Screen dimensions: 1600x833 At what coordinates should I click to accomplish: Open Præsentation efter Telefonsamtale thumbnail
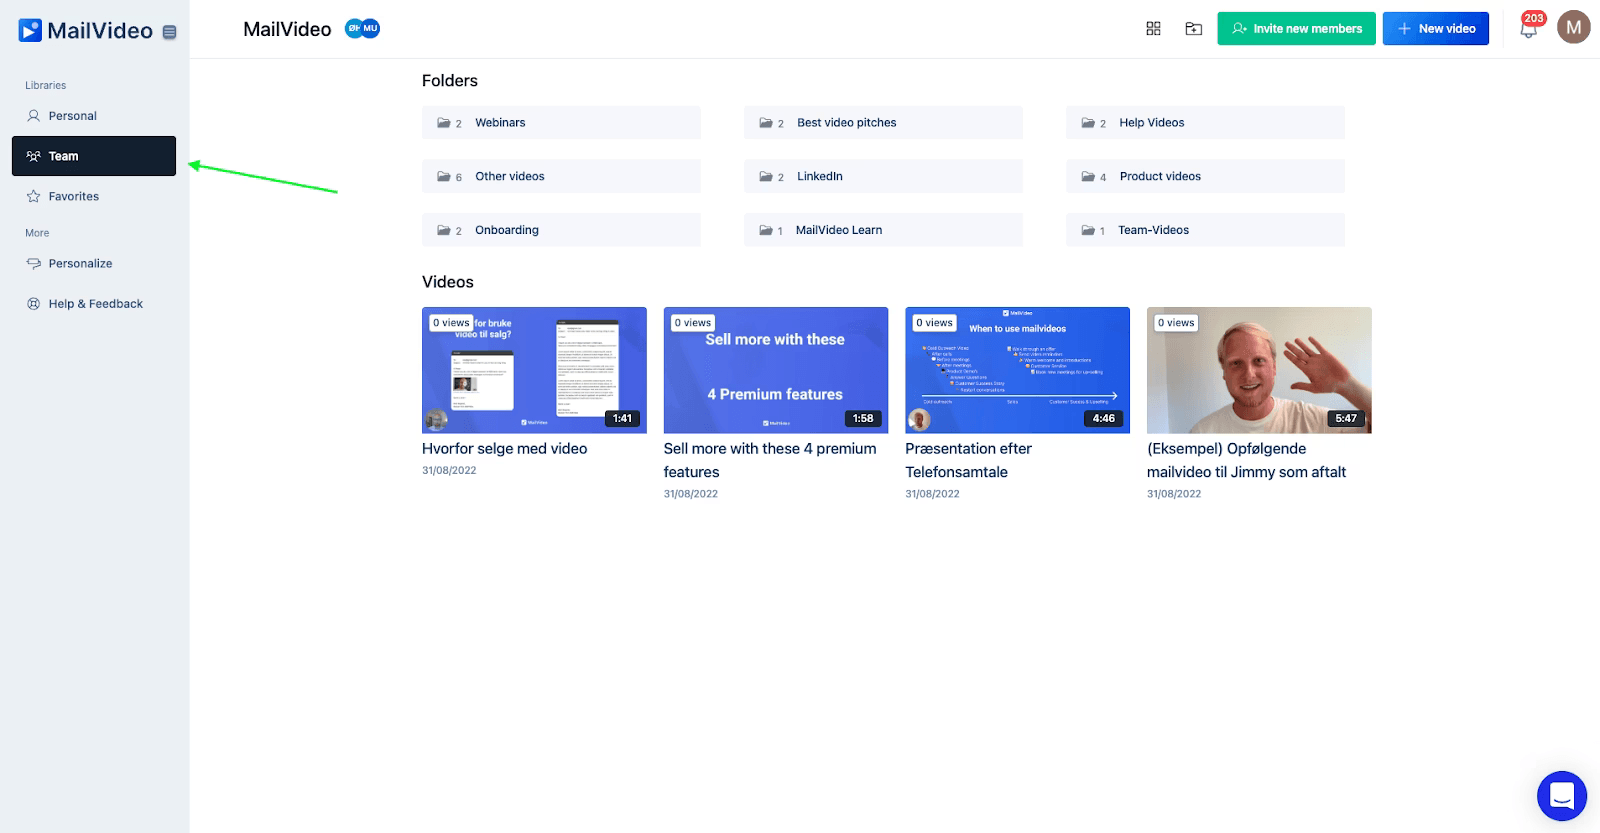1017,370
